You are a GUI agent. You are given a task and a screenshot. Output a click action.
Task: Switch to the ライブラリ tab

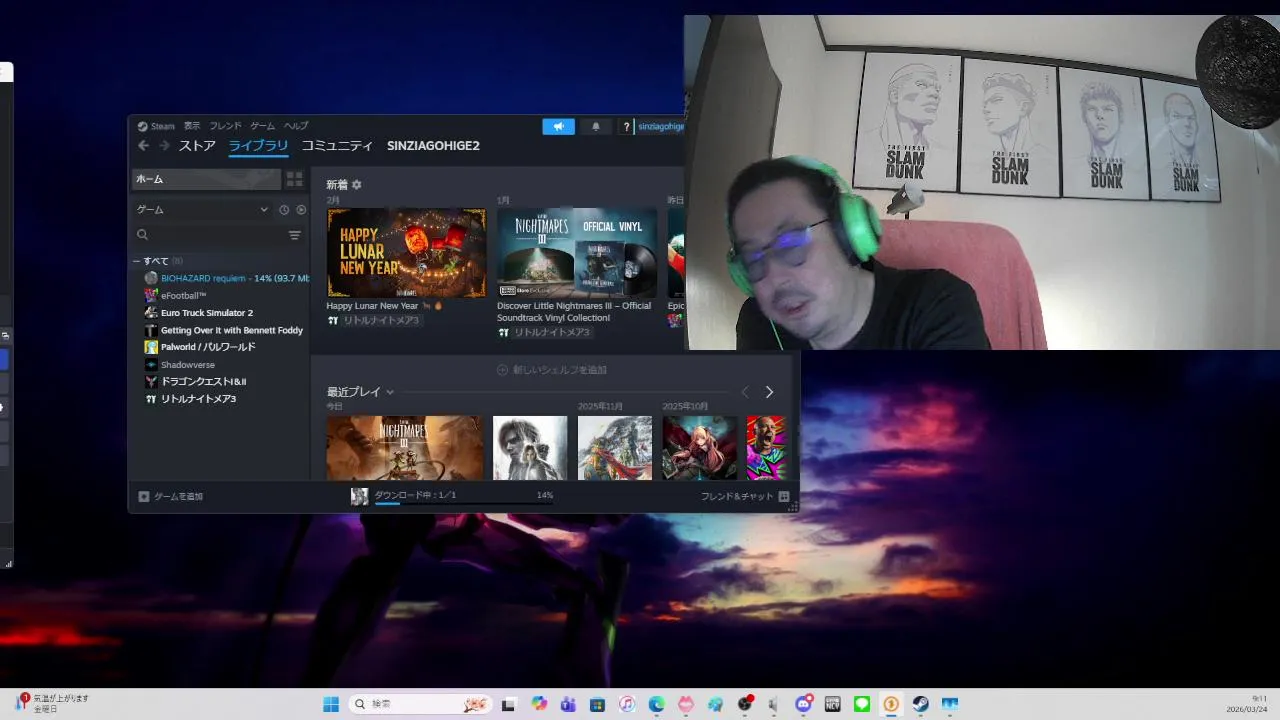tap(258, 146)
